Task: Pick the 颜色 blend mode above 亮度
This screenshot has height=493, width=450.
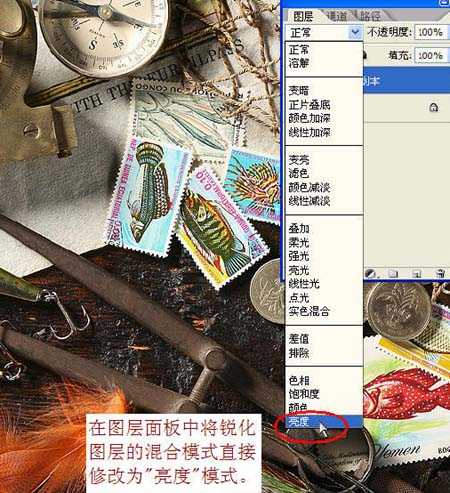Action: [298, 407]
